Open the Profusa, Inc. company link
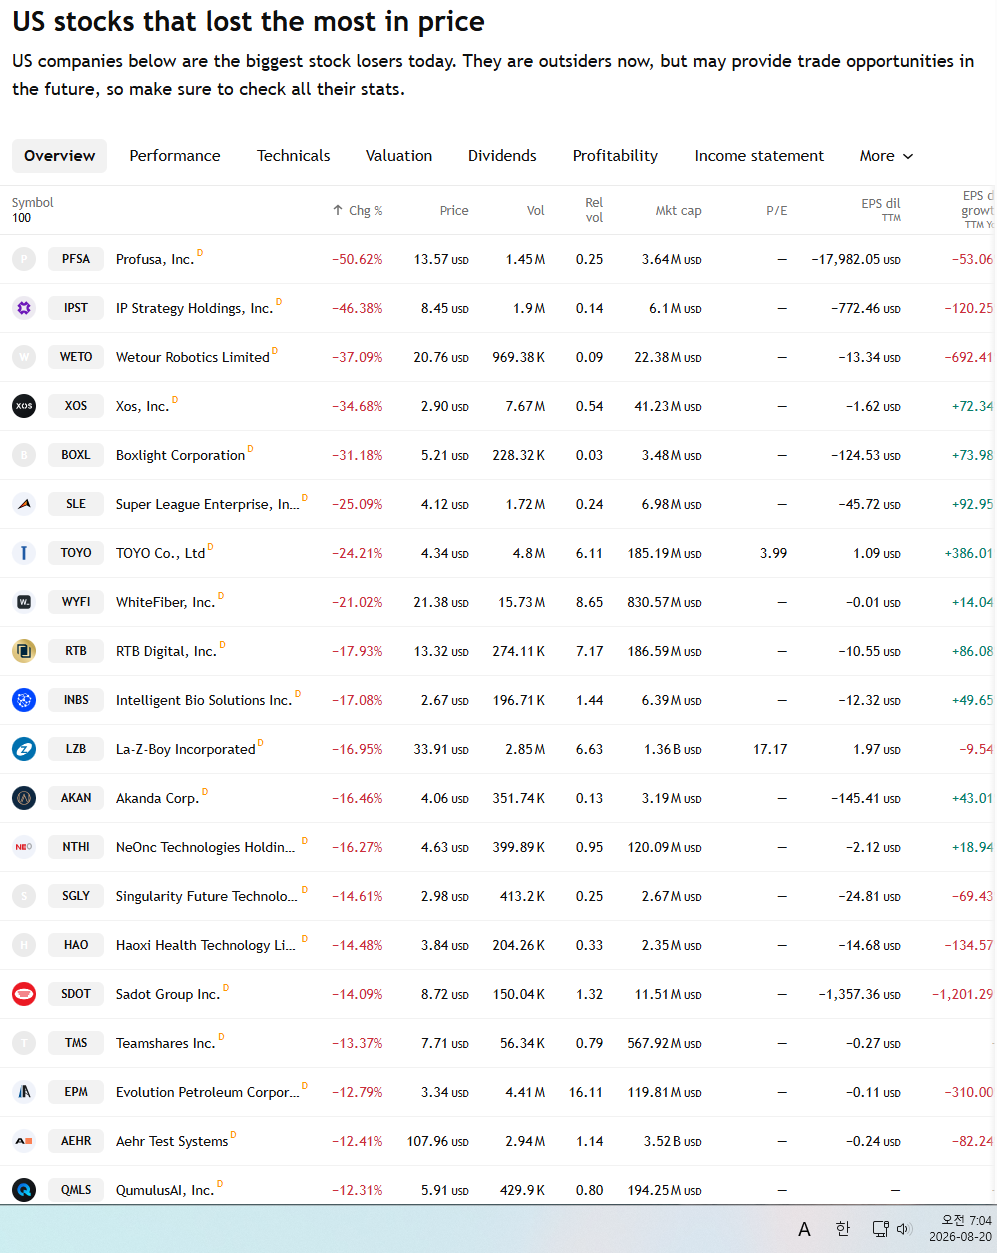Image resolution: width=997 pixels, height=1253 pixels. click(x=155, y=259)
